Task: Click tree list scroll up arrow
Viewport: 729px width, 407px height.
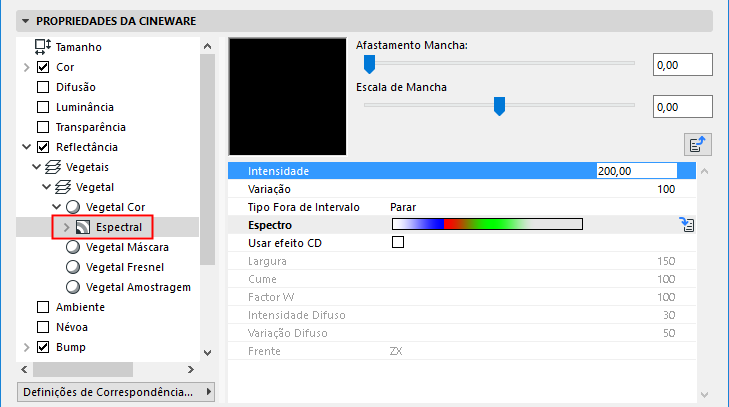Action: tap(207, 46)
